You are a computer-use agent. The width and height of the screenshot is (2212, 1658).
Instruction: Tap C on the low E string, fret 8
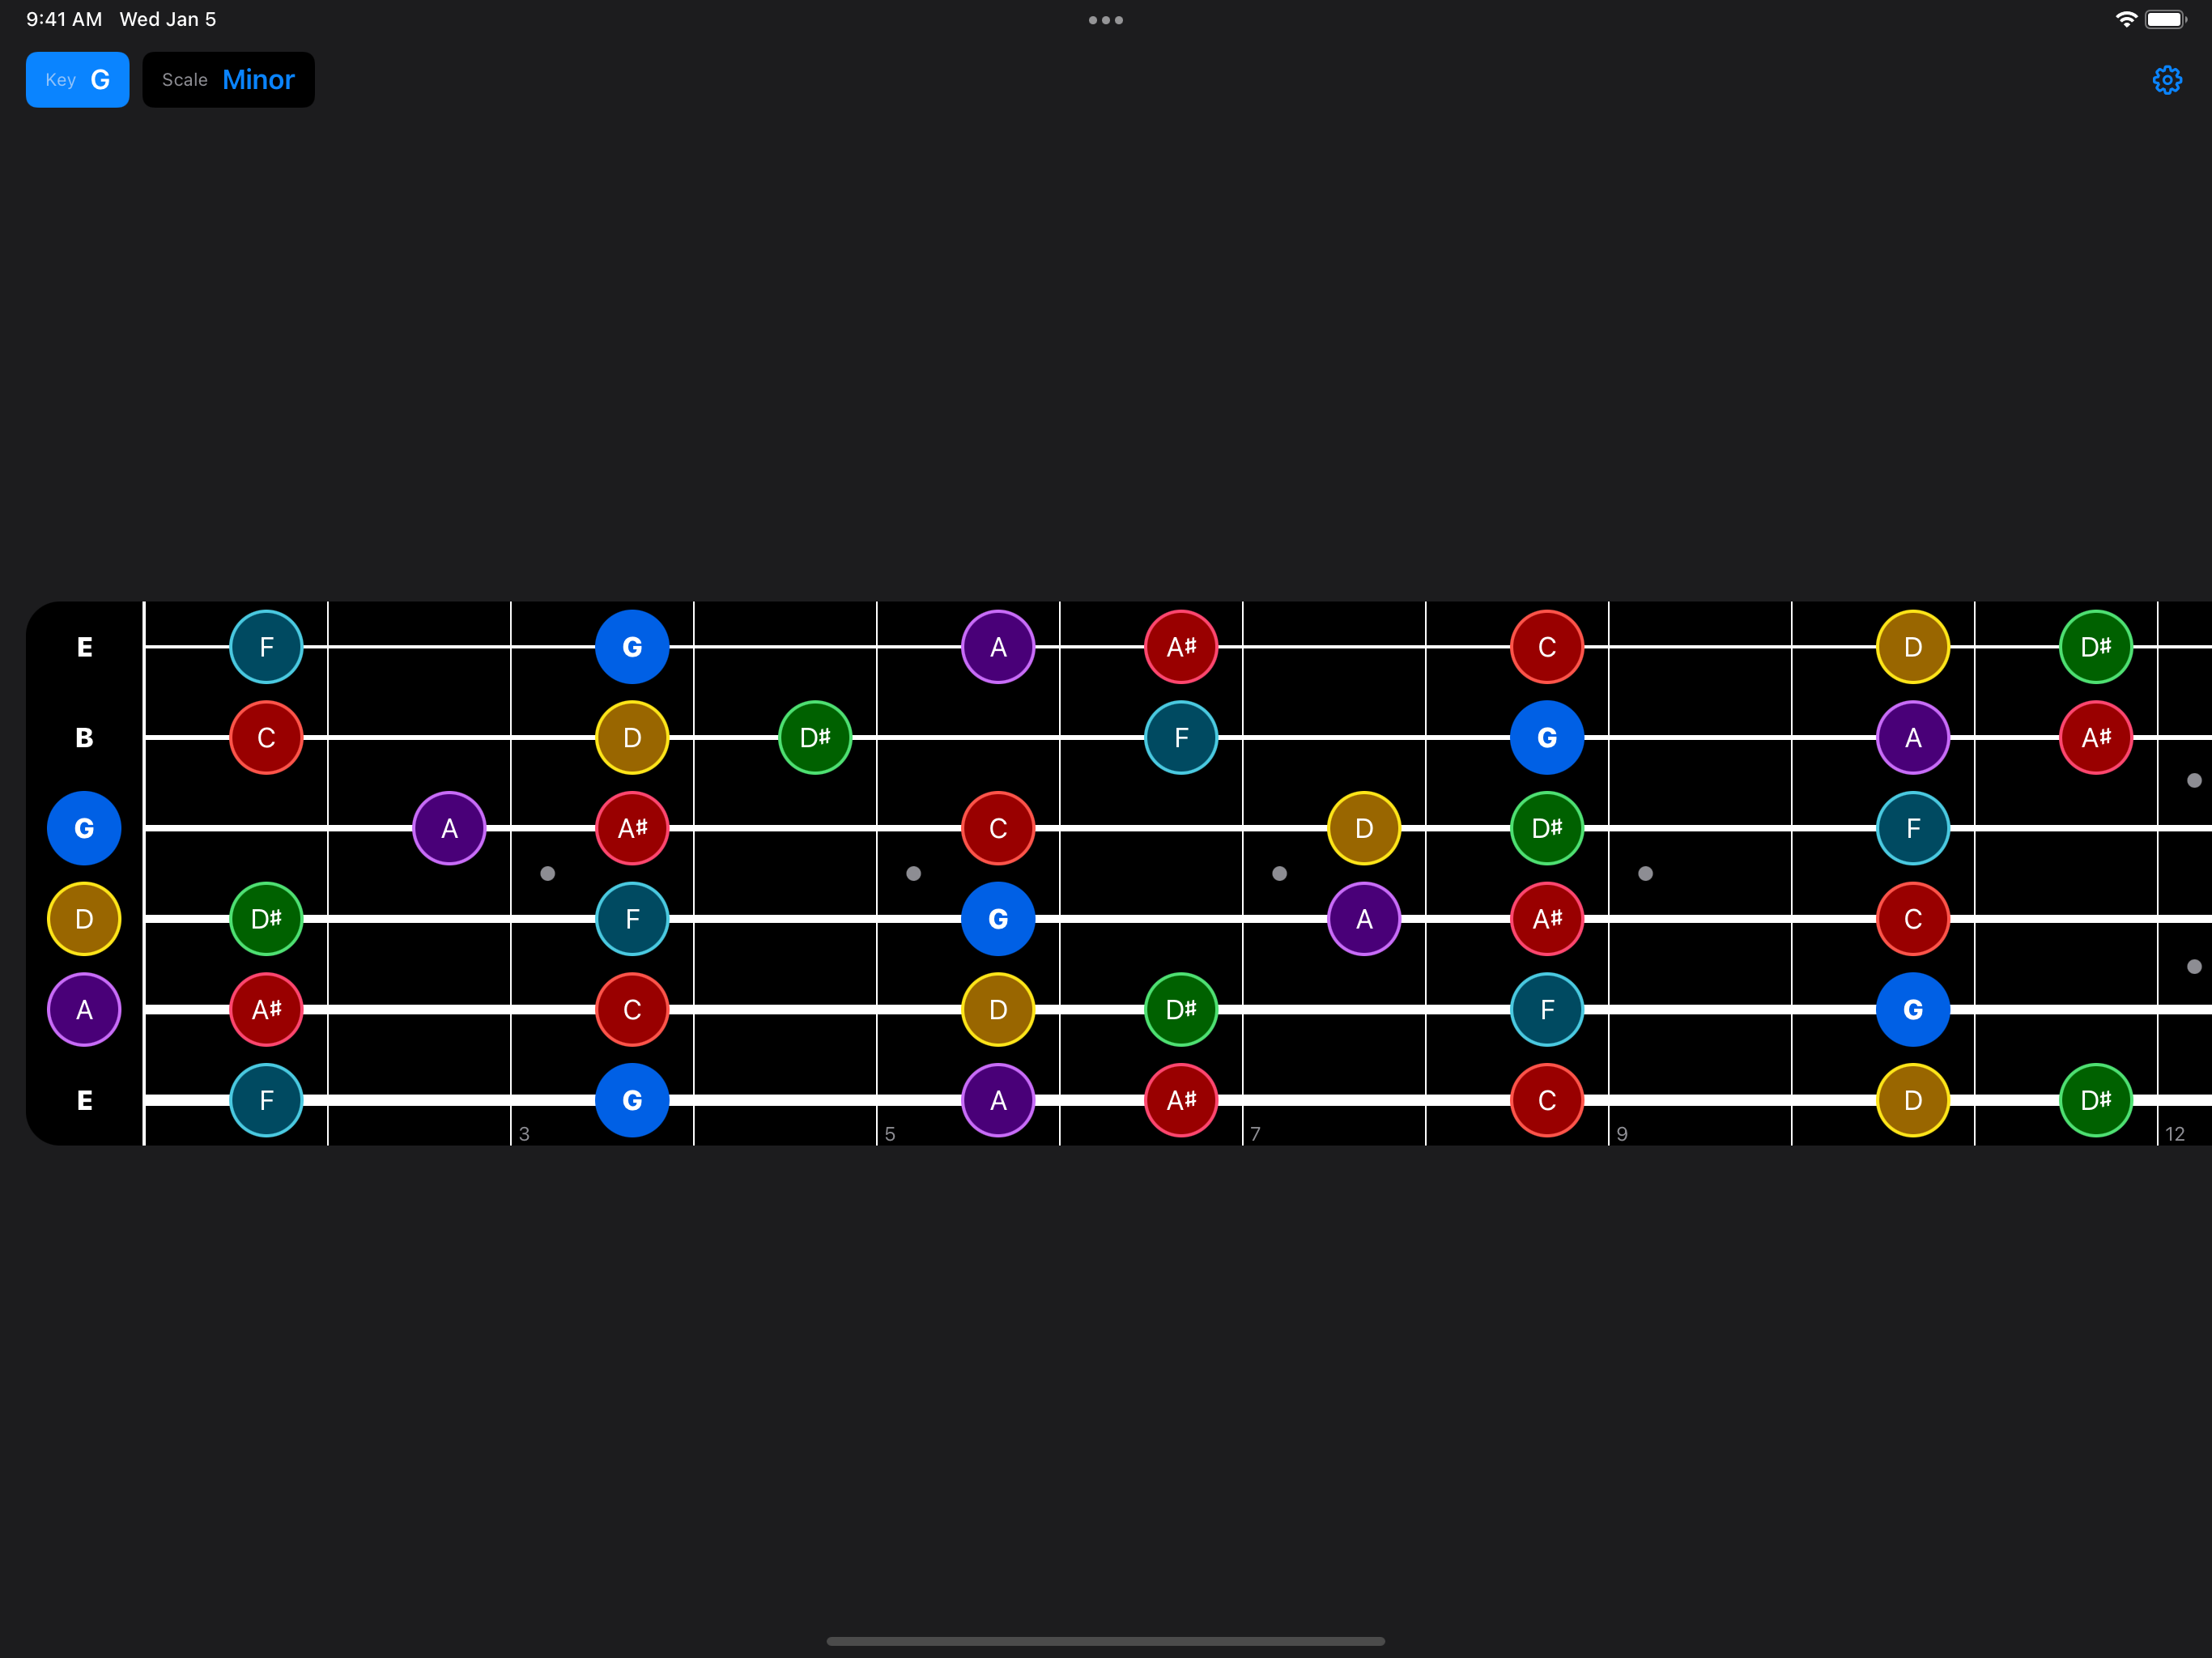(1547, 1100)
